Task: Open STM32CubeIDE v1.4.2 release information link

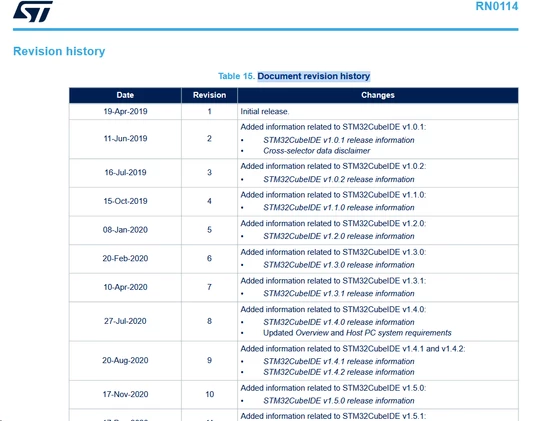Action: click(338, 372)
